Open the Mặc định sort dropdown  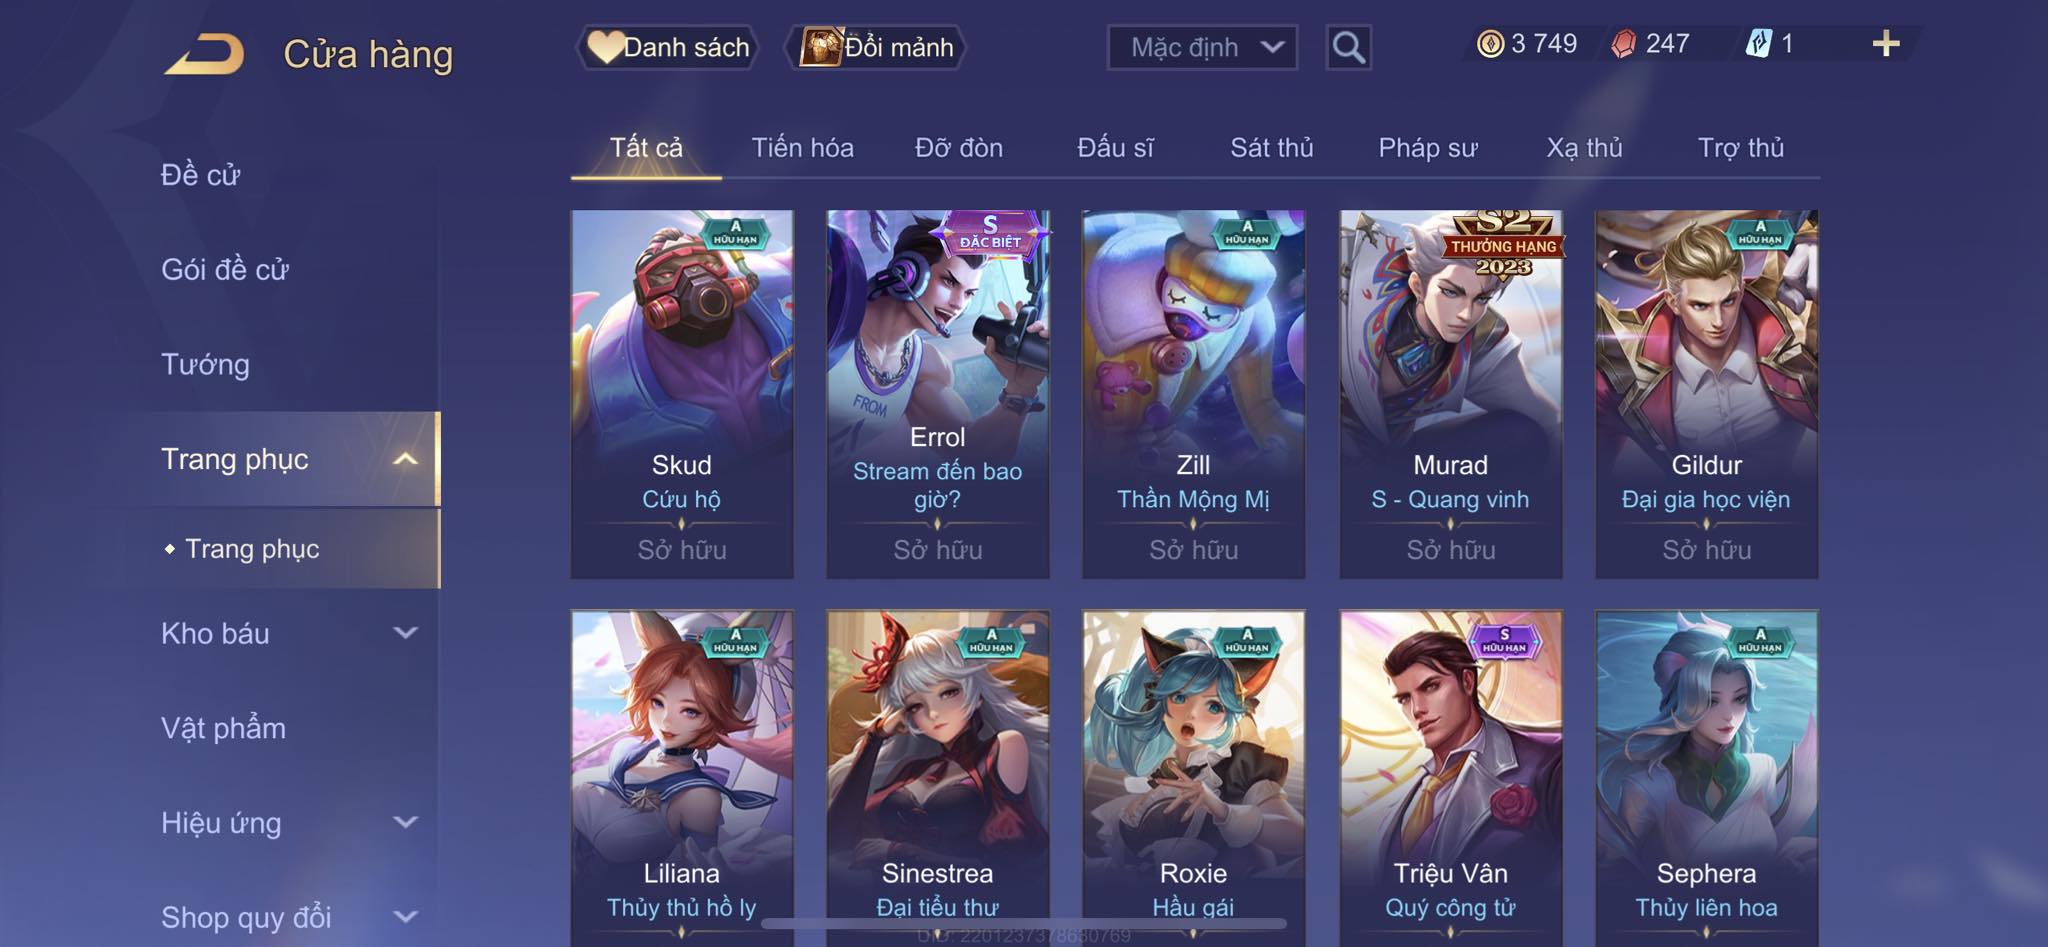[1202, 47]
